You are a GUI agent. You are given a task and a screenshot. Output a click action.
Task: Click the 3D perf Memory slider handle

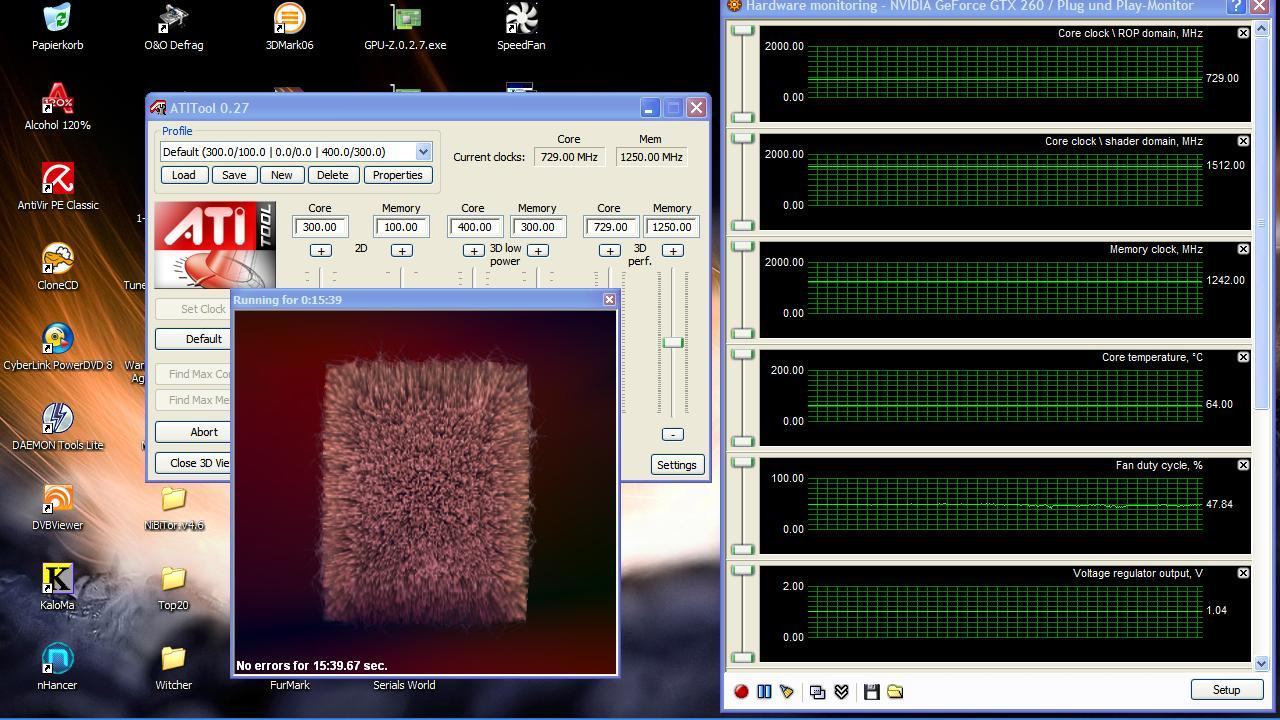click(673, 343)
